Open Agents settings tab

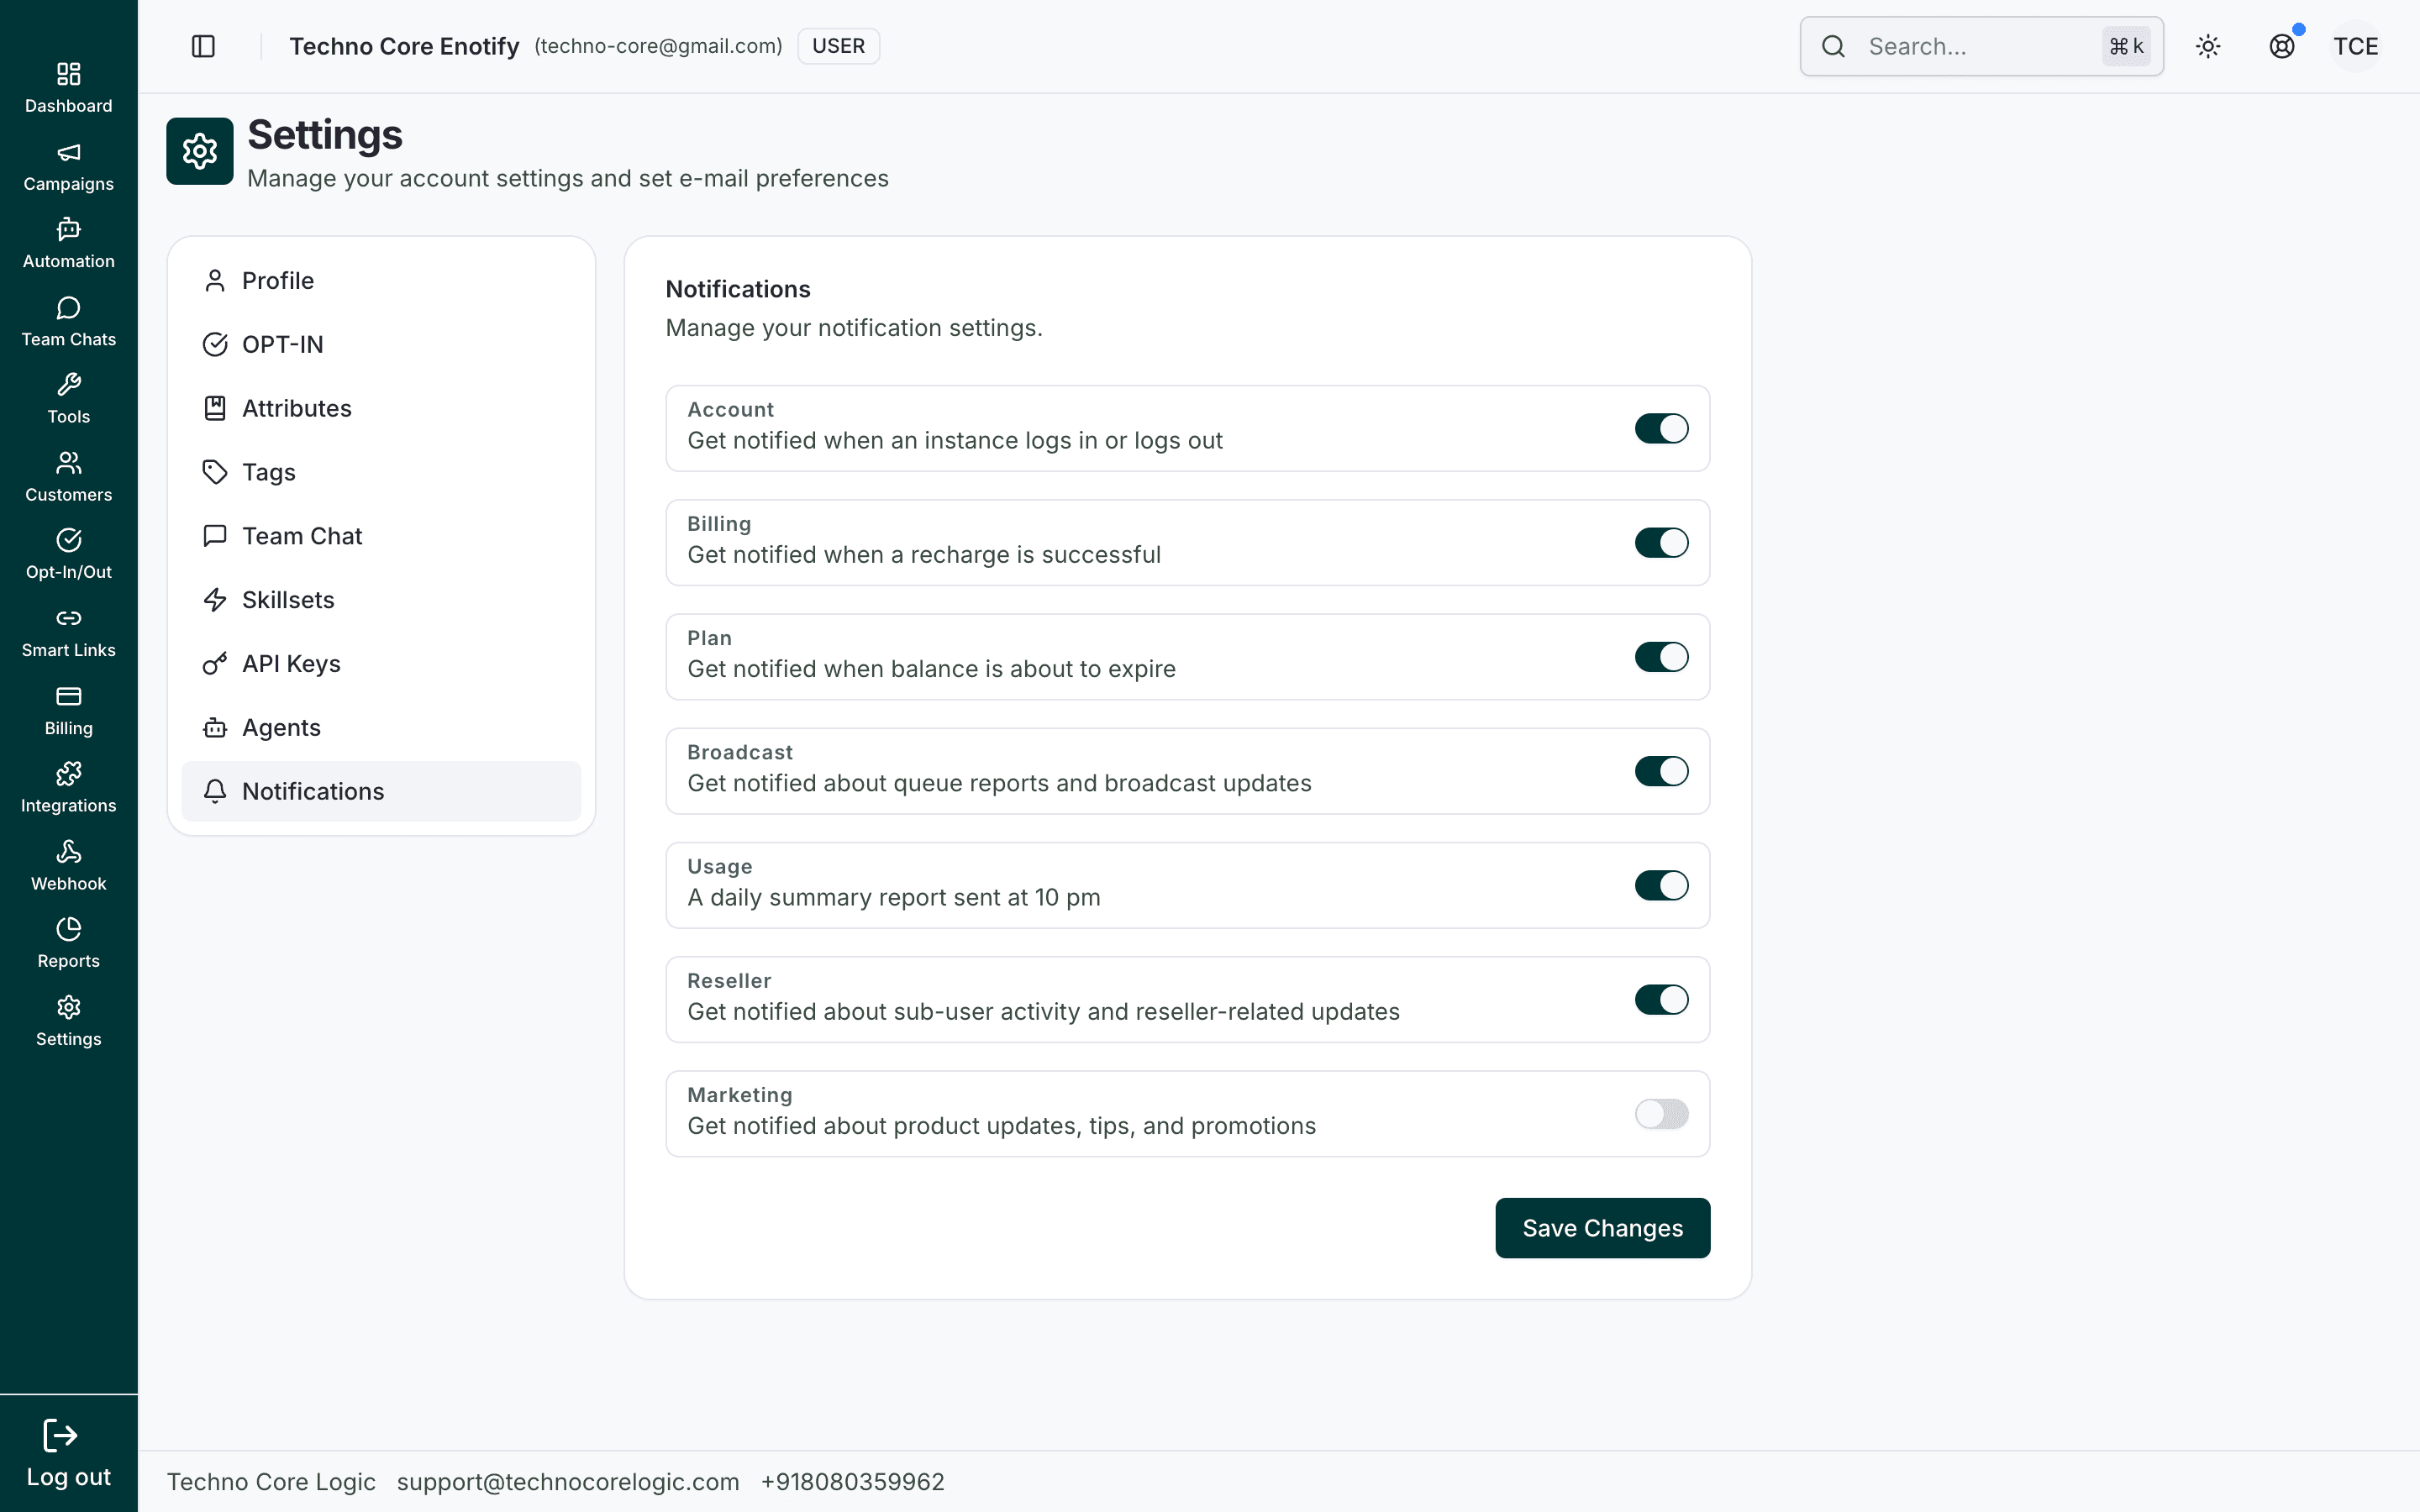(x=381, y=727)
